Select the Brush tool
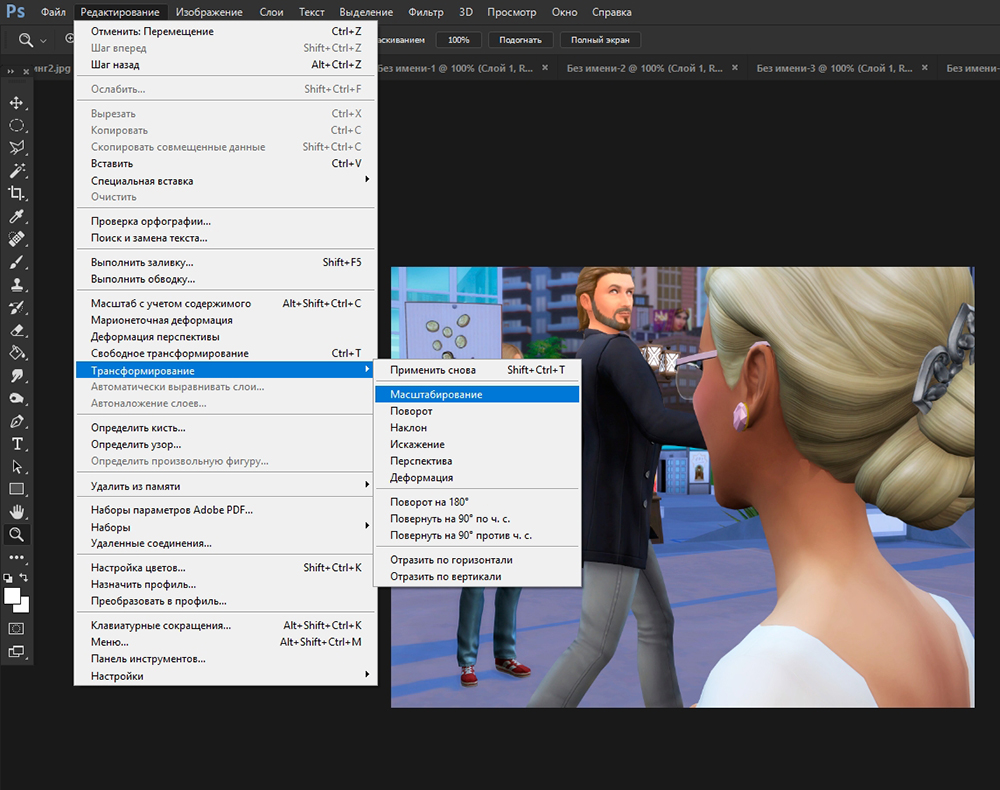The height and width of the screenshot is (790, 1000). [x=17, y=262]
